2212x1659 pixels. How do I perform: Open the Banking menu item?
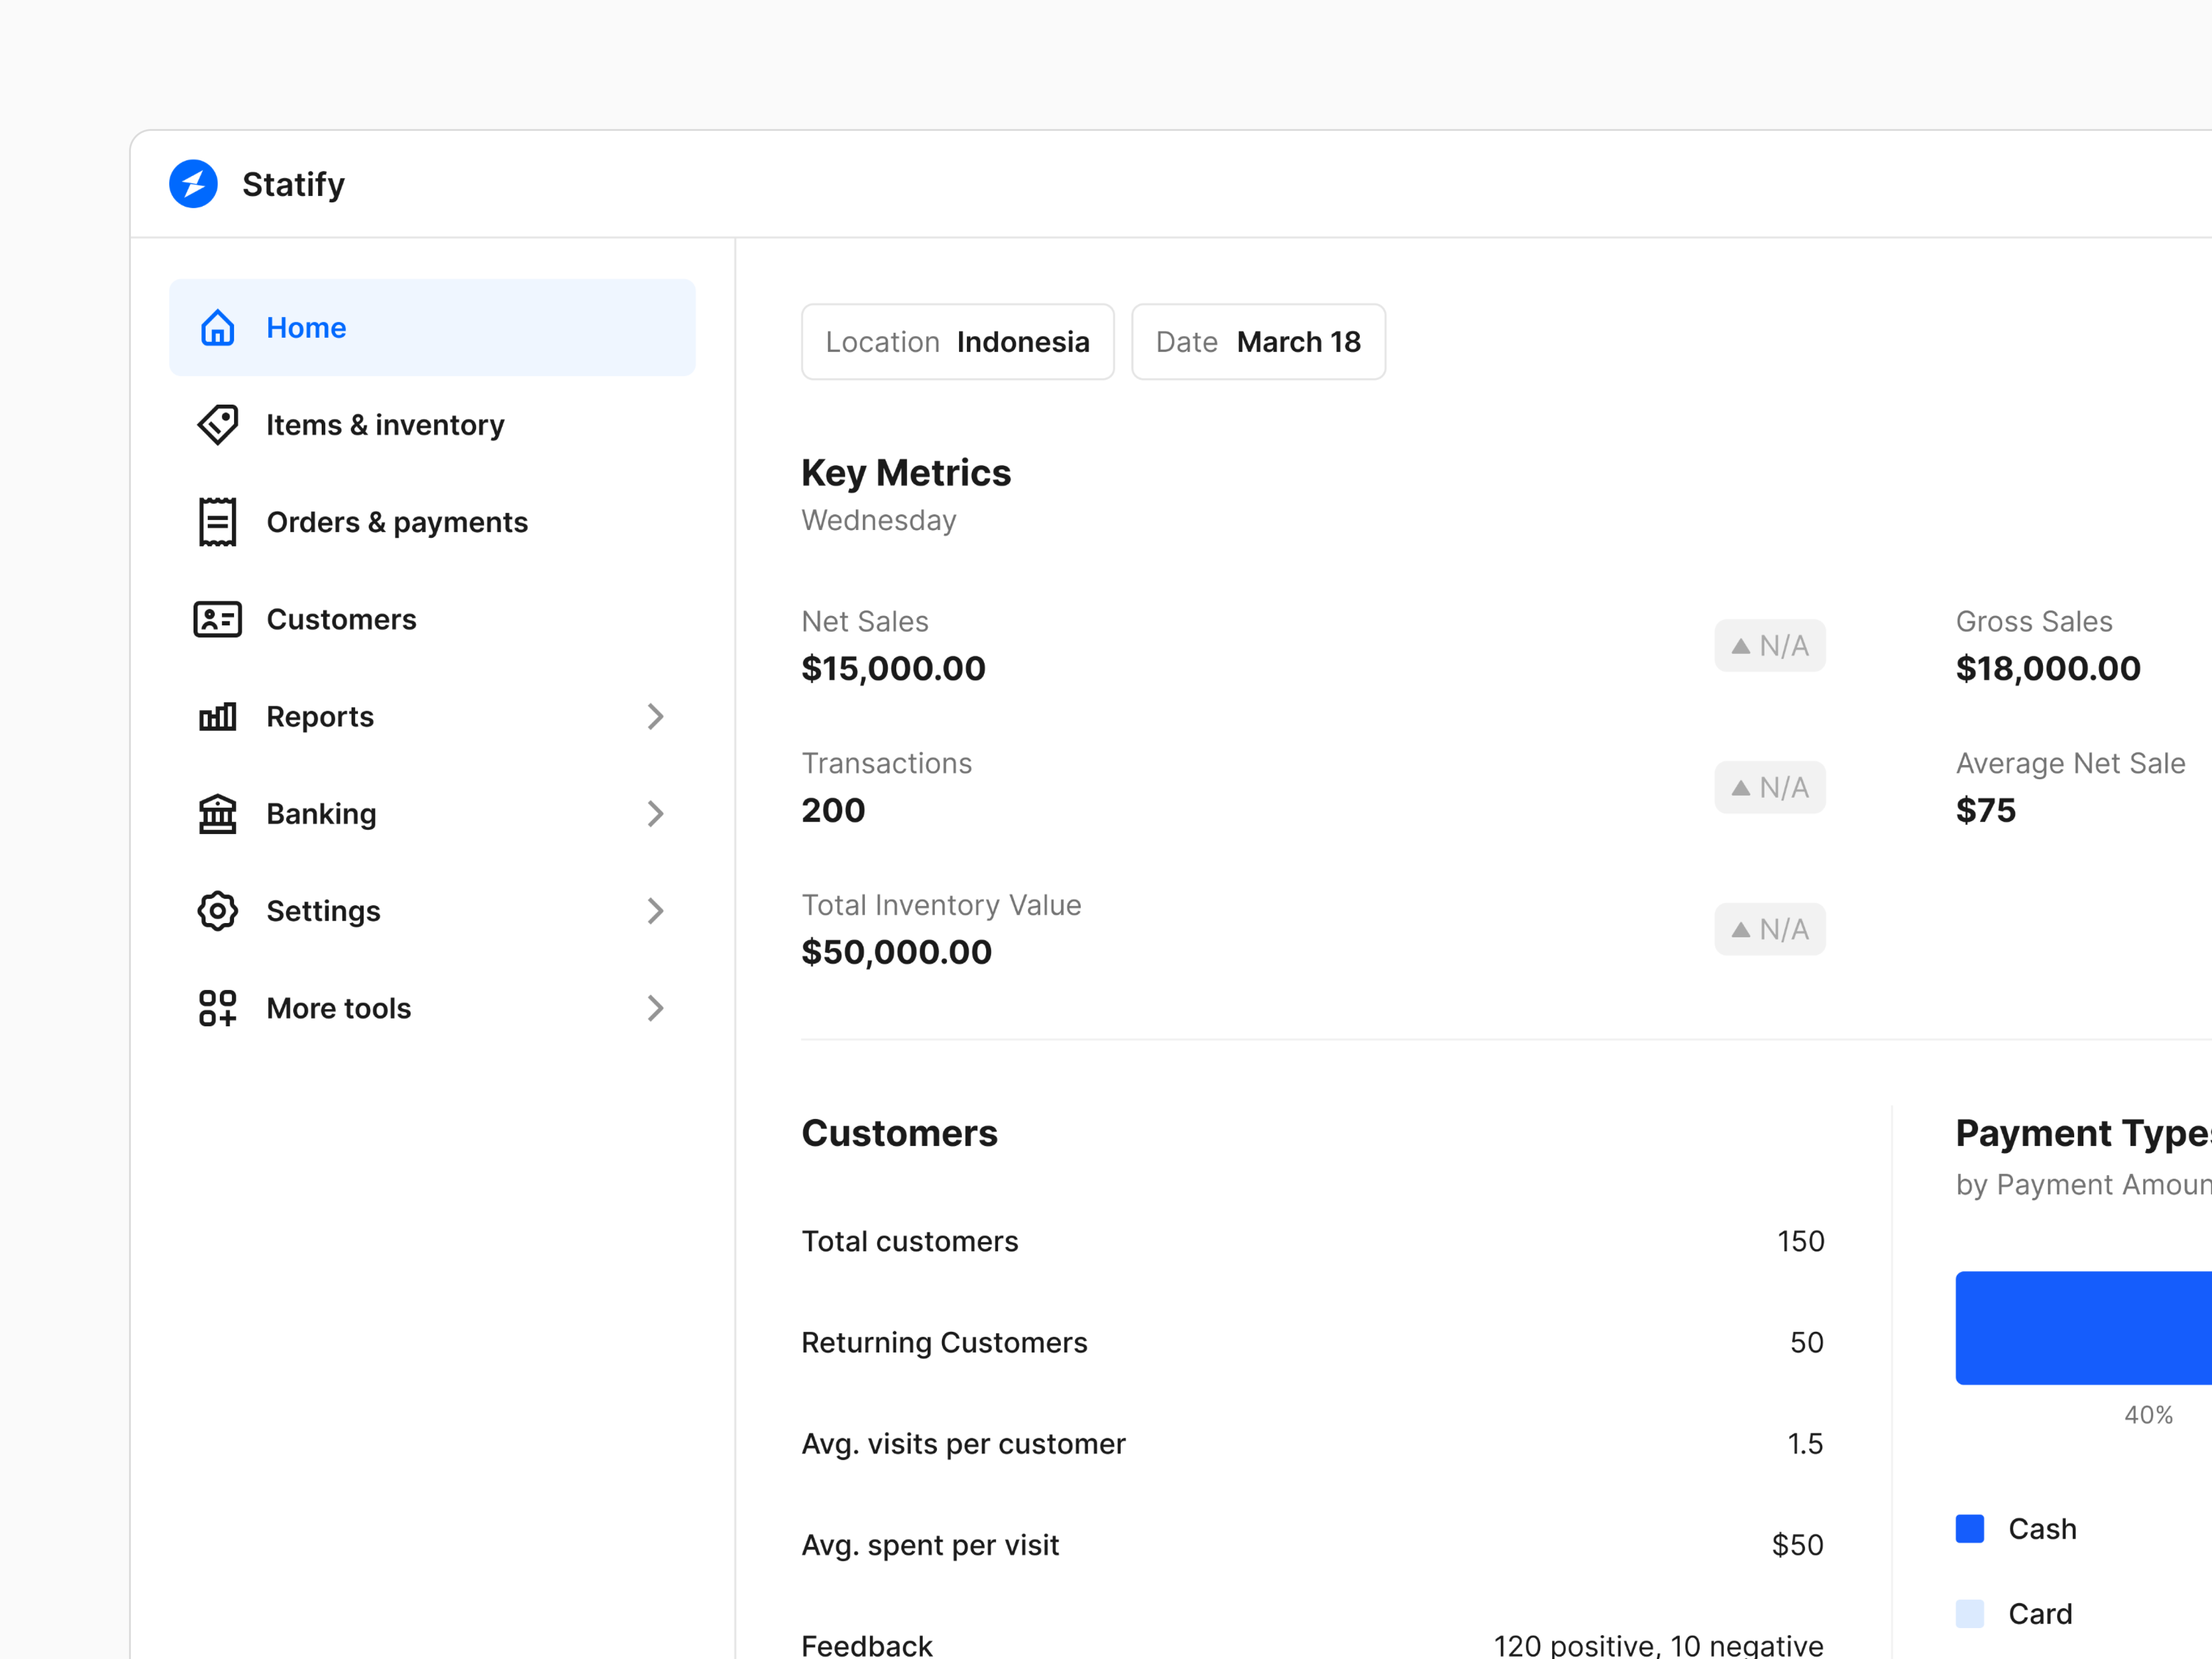click(x=432, y=814)
